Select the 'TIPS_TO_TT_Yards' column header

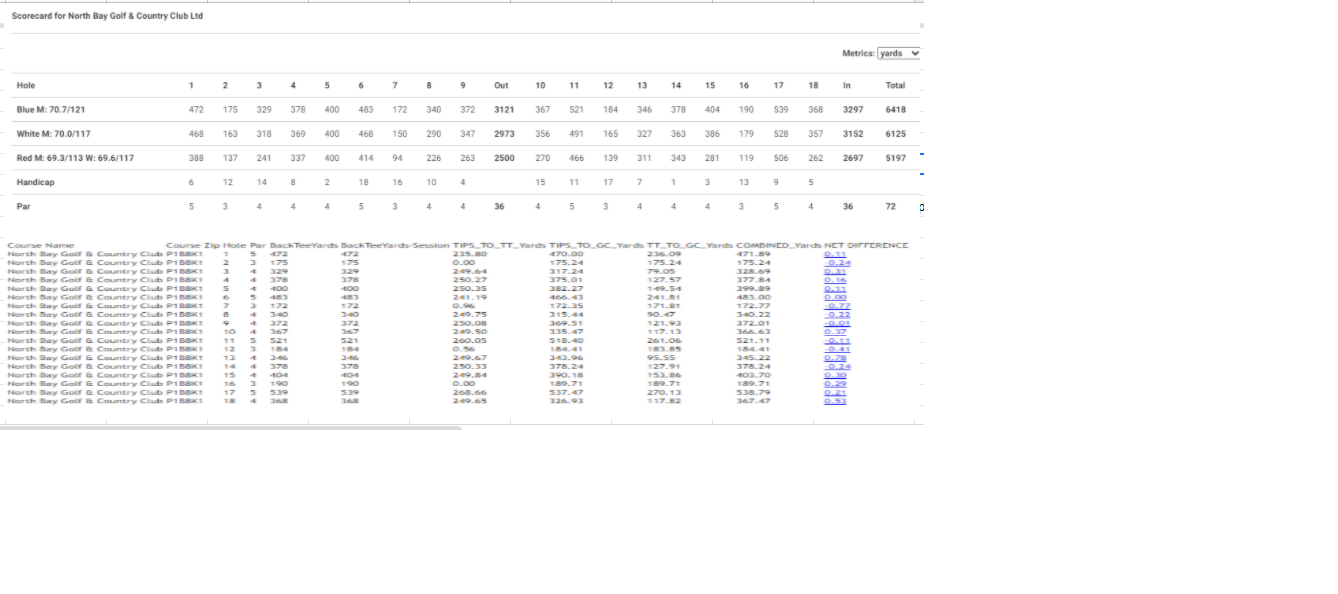[x=500, y=245]
